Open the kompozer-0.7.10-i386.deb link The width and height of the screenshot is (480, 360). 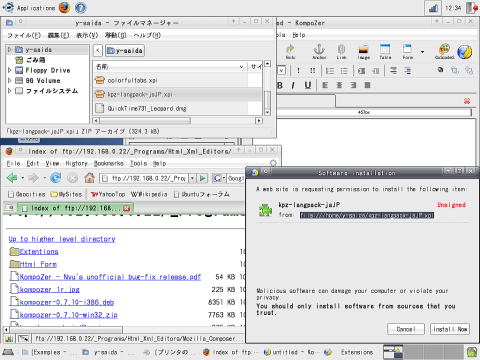pos(67,302)
